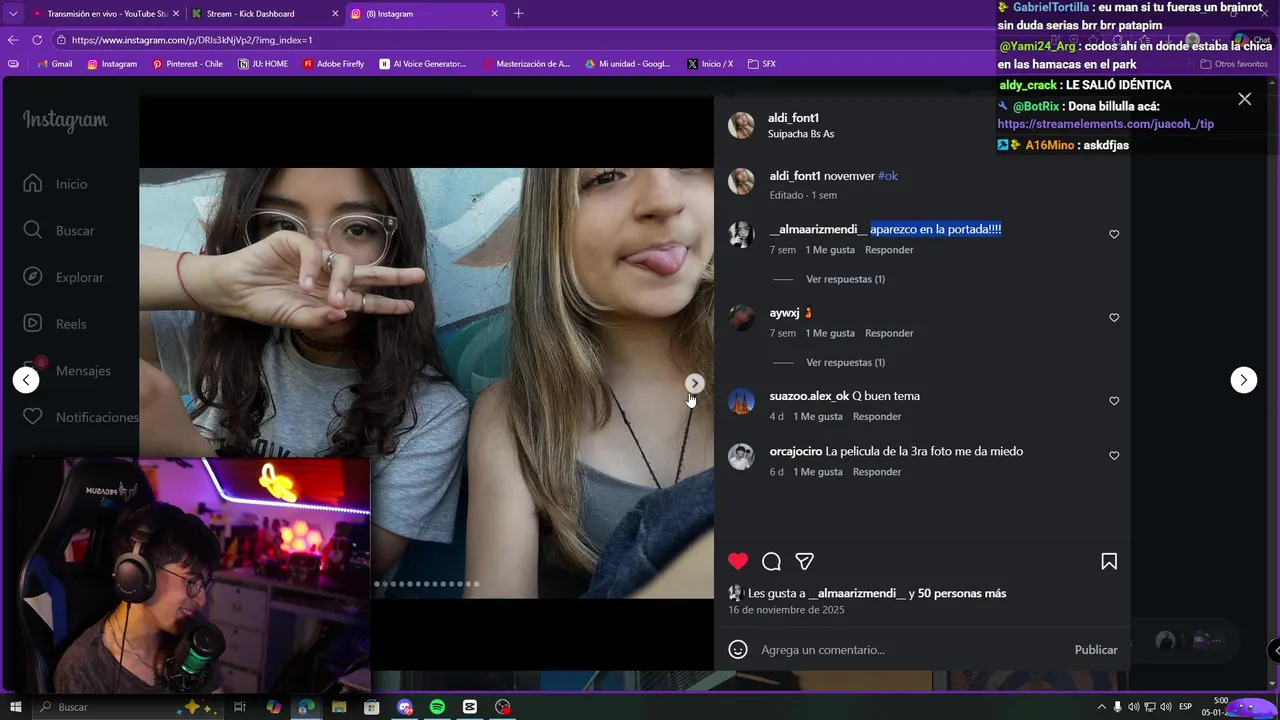This screenshot has height=720, width=1280.
Task: Open the emoji picker in comment box
Action: (x=738, y=650)
